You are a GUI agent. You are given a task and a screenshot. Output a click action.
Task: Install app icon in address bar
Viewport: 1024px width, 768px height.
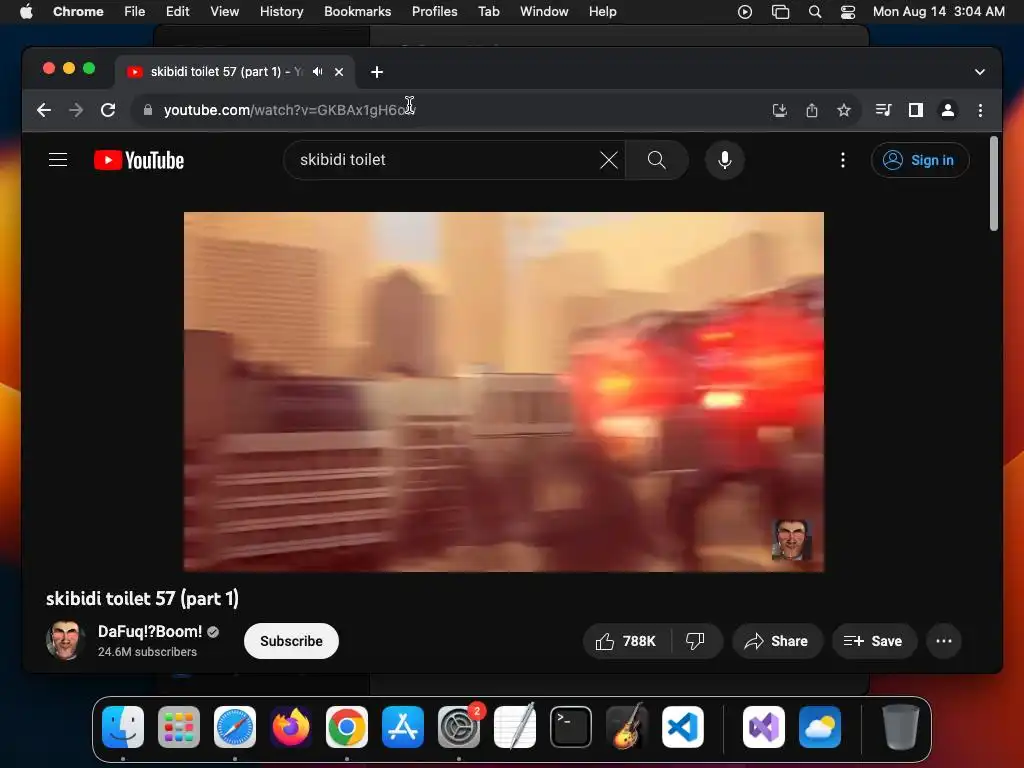click(x=780, y=110)
